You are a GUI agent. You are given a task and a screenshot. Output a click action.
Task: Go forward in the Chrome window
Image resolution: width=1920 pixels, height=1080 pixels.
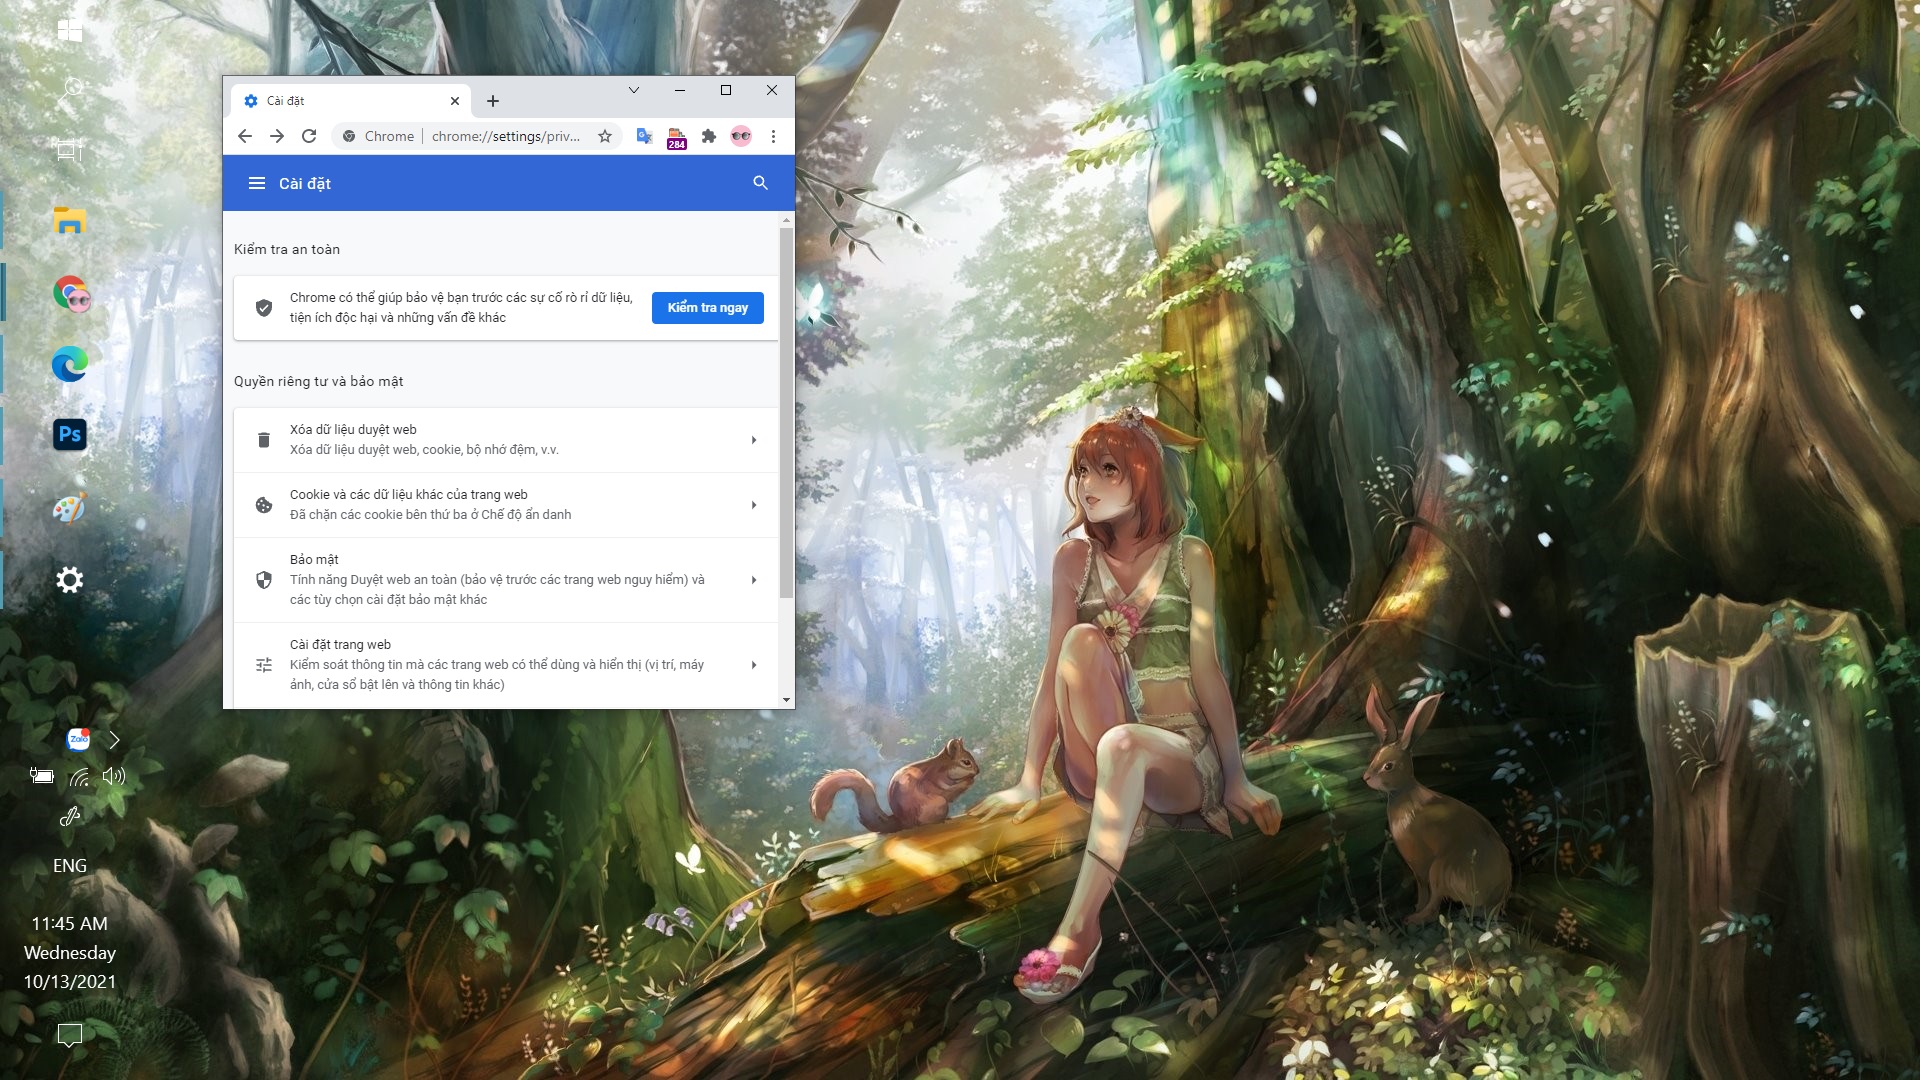coord(277,136)
